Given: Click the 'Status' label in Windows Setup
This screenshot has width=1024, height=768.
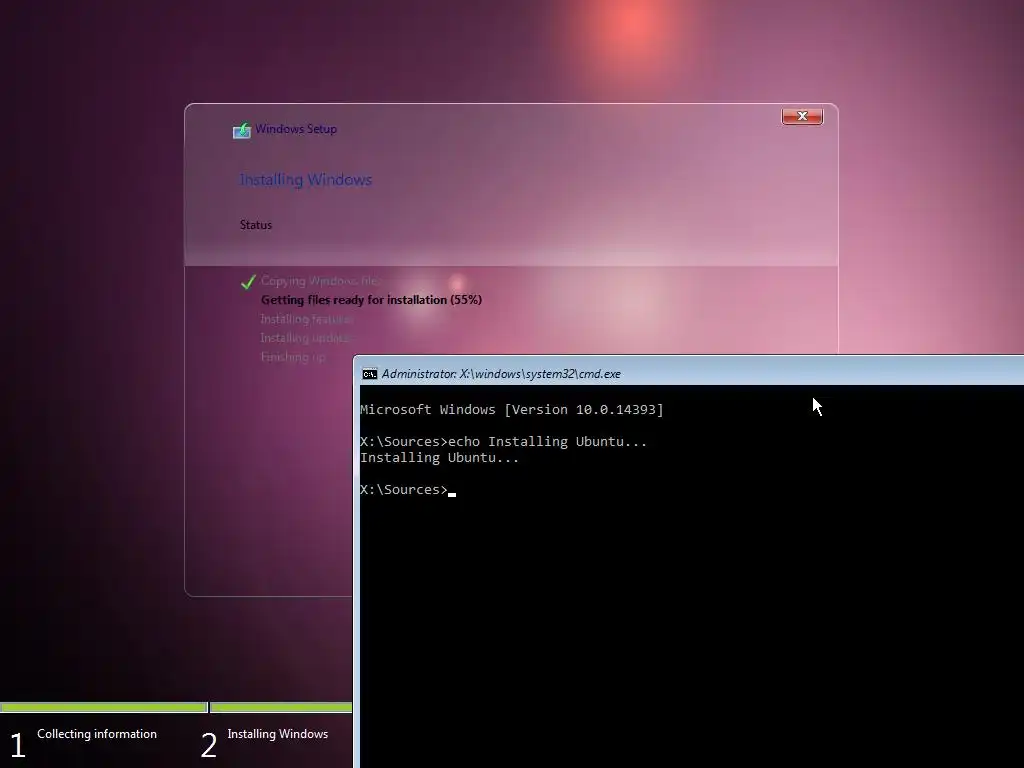Looking at the screenshot, I should [255, 225].
